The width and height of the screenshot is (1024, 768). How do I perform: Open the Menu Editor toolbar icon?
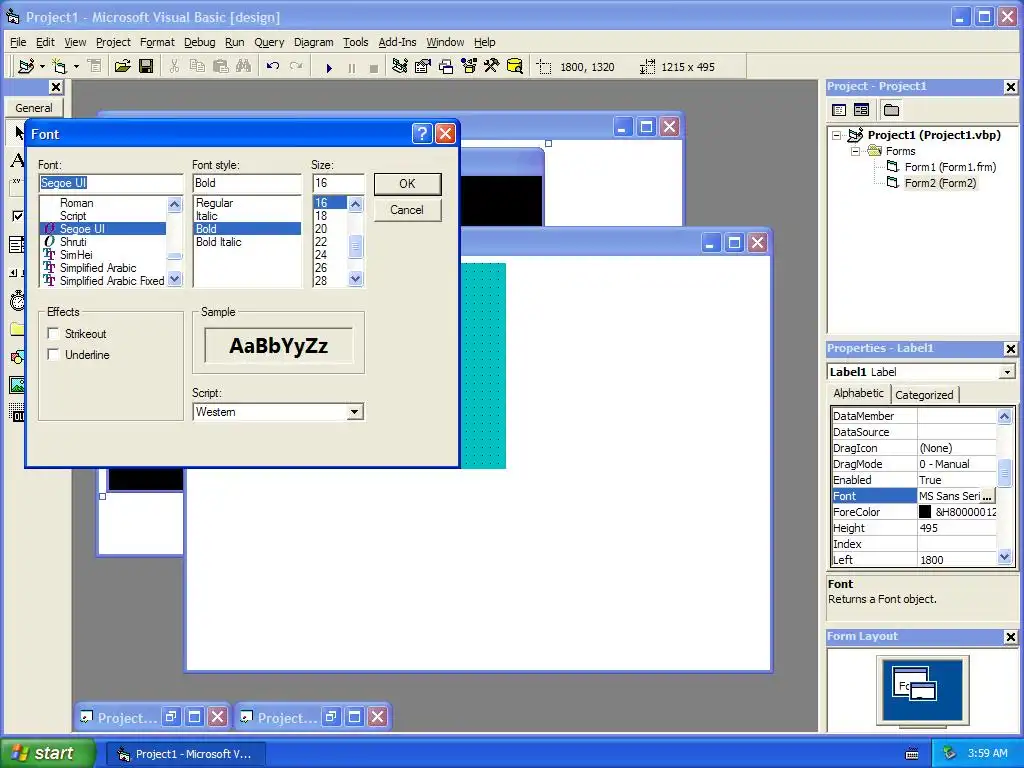click(x=95, y=67)
